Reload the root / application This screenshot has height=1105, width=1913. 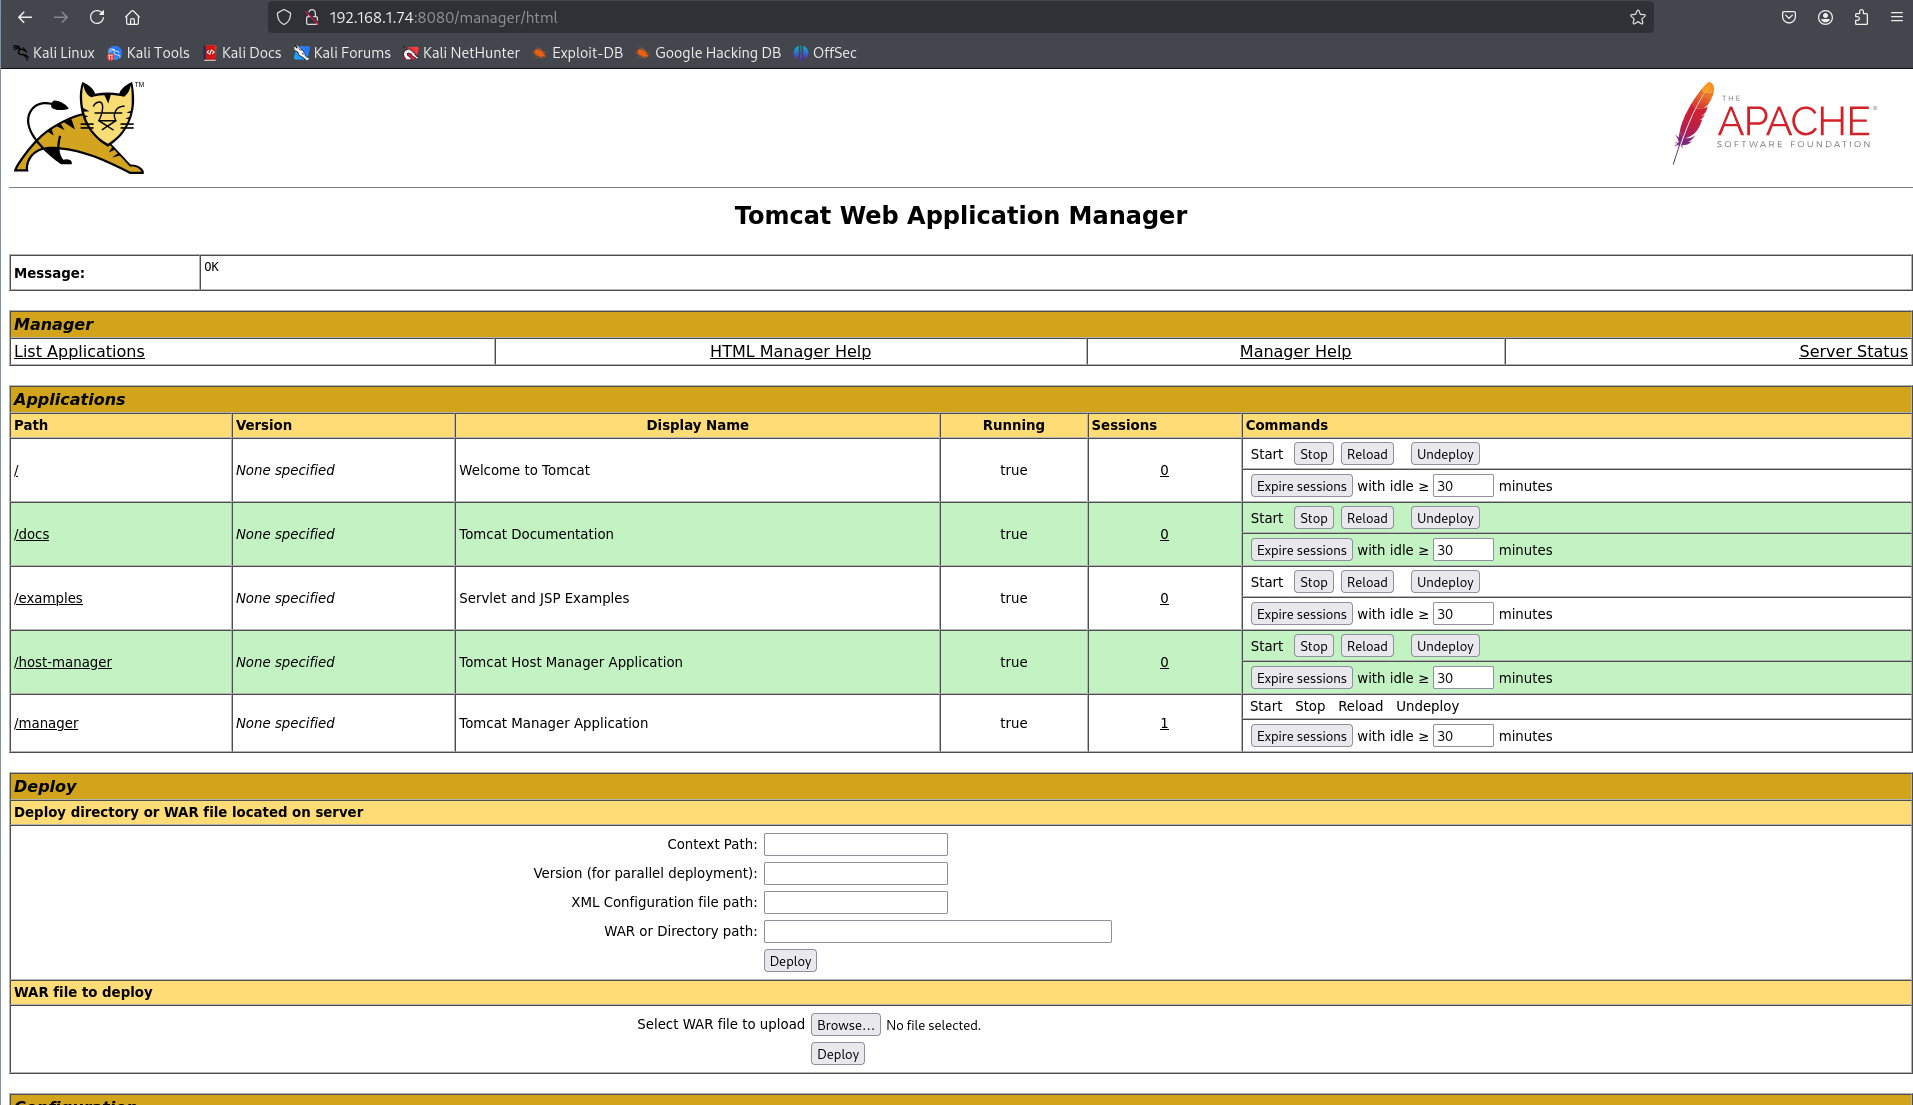coord(1366,454)
